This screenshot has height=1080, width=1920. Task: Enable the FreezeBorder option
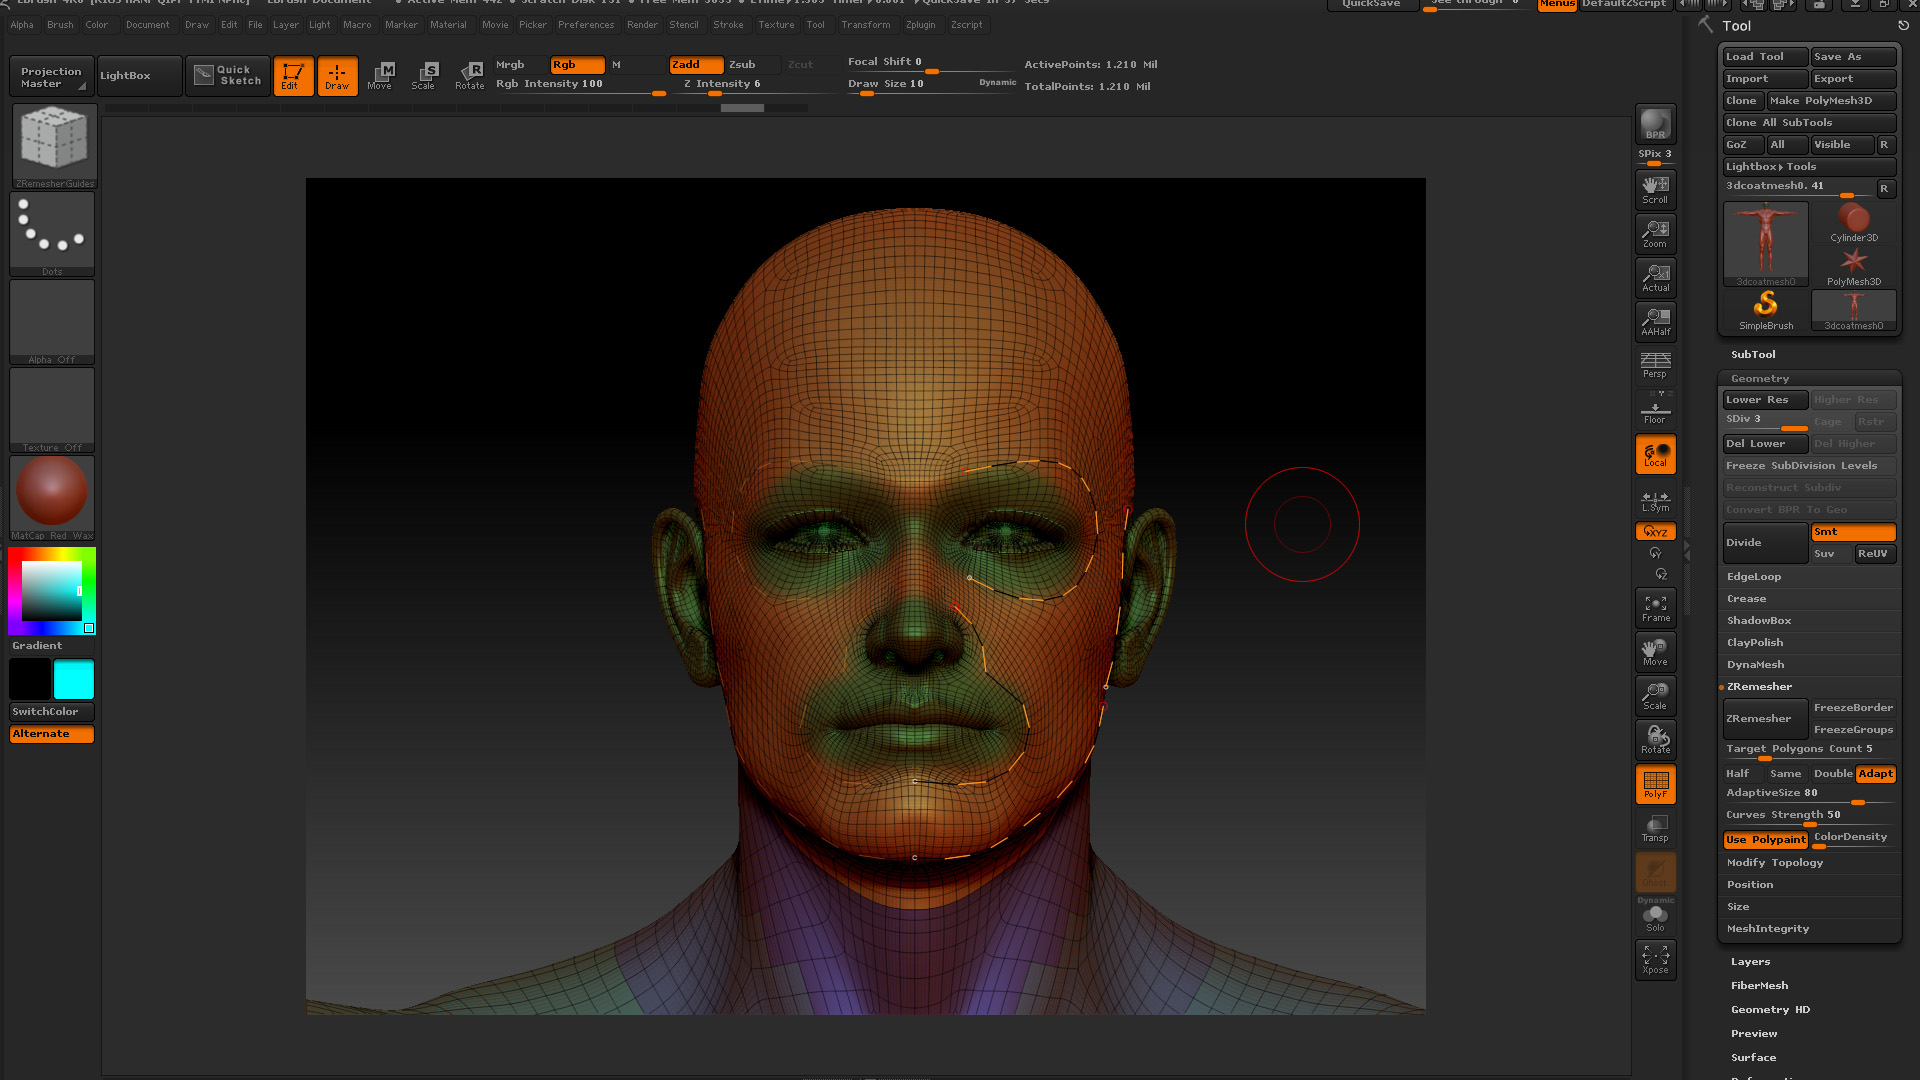(1852, 708)
